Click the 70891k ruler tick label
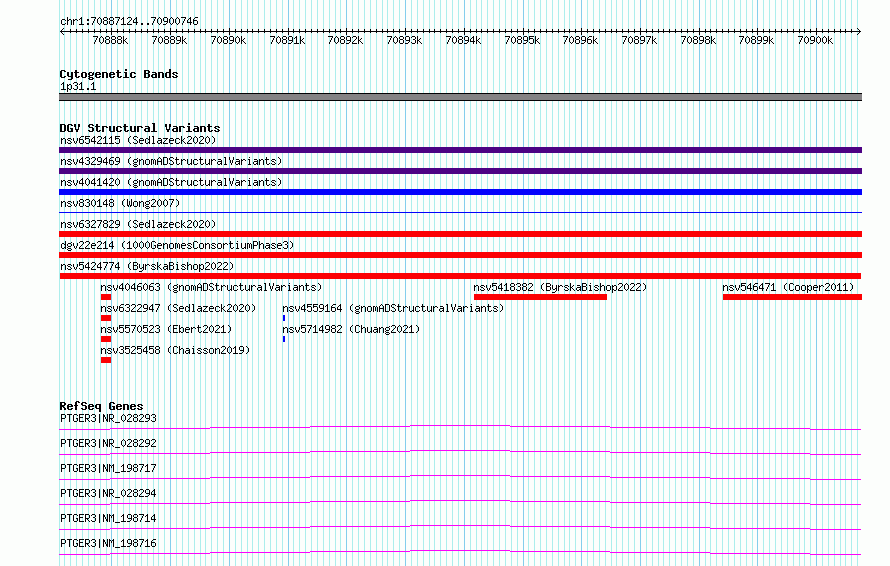The width and height of the screenshot is (890, 566). (x=287, y=40)
